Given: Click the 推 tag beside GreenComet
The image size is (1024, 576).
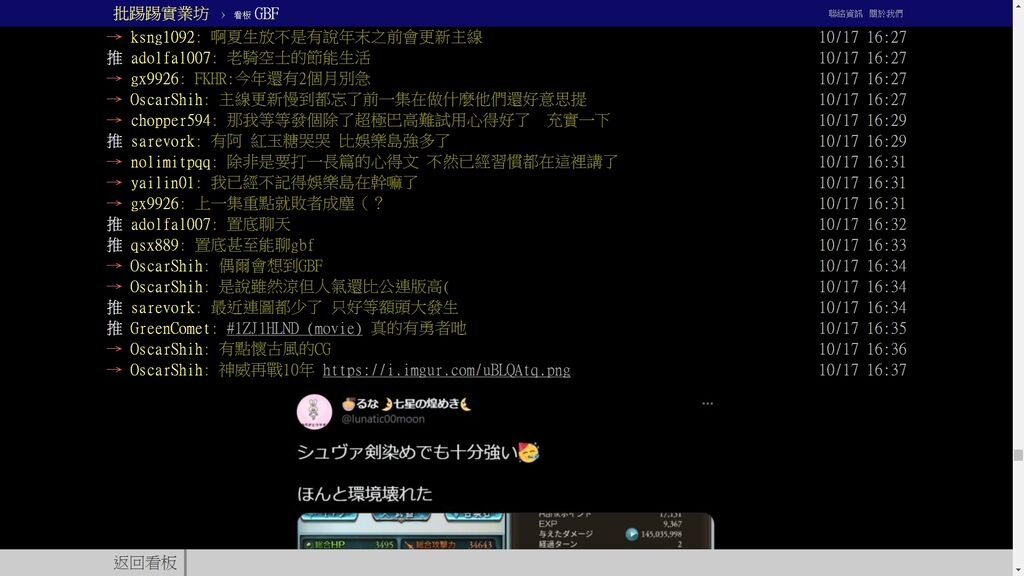Looking at the screenshot, I should pyautogui.click(x=114, y=328).
